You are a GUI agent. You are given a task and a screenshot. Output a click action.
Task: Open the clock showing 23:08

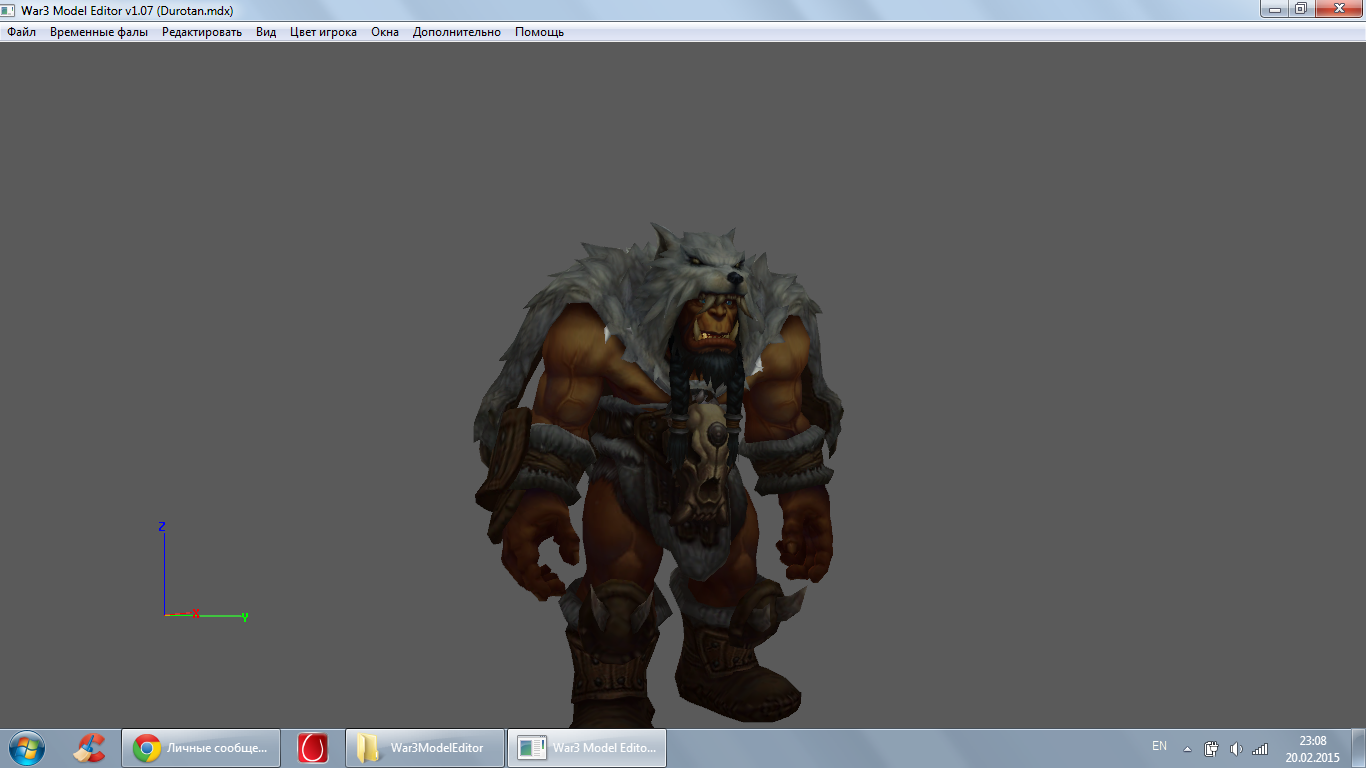[x=1312, y=749]
